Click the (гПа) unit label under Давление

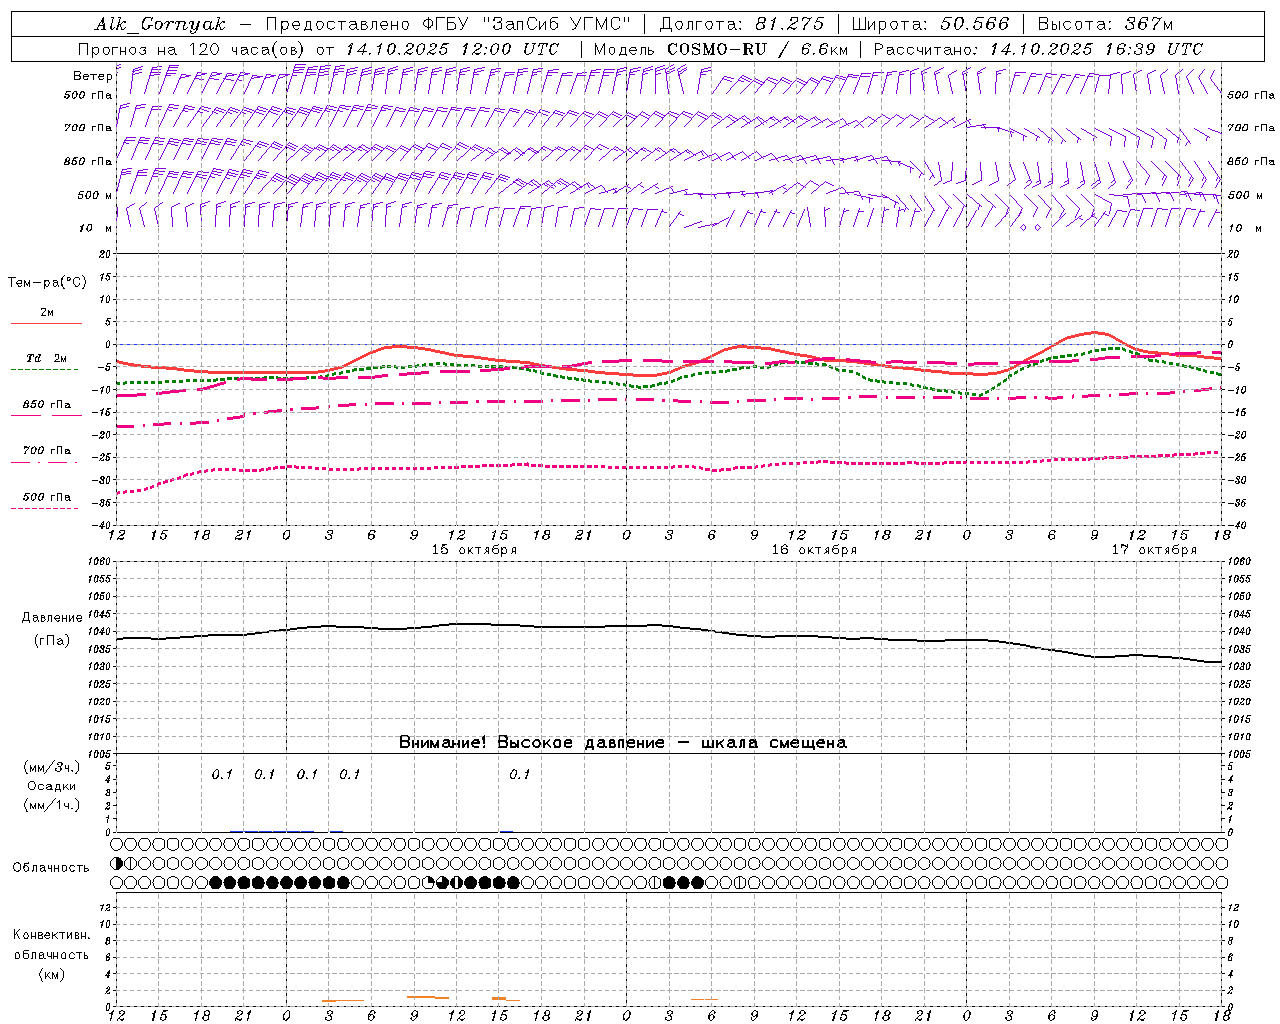tap(52, 641)
